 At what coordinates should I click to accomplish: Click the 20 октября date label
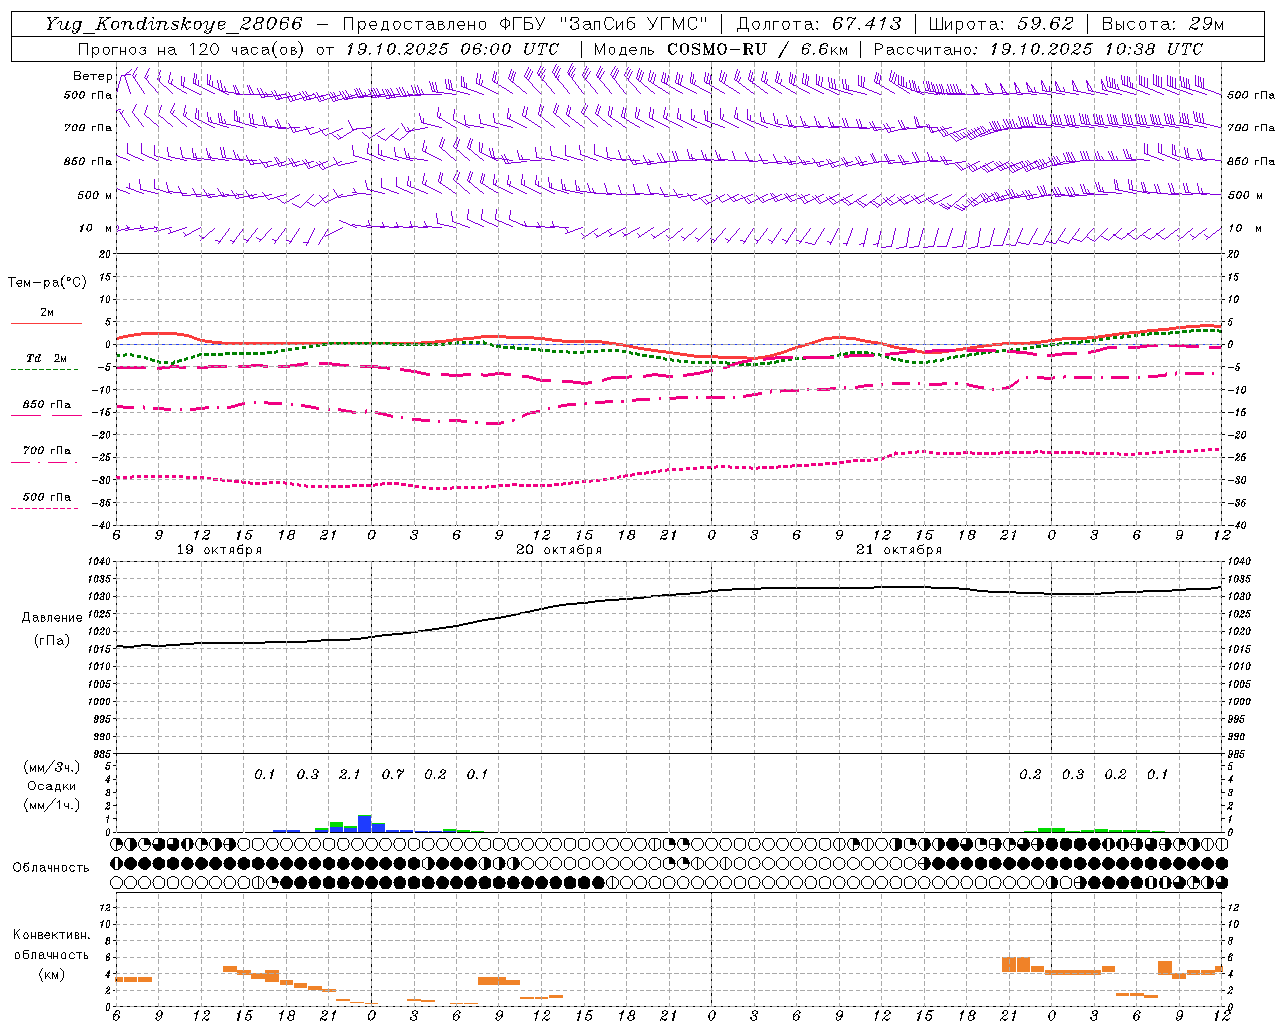pyautogui.click(x=559, y=550)
